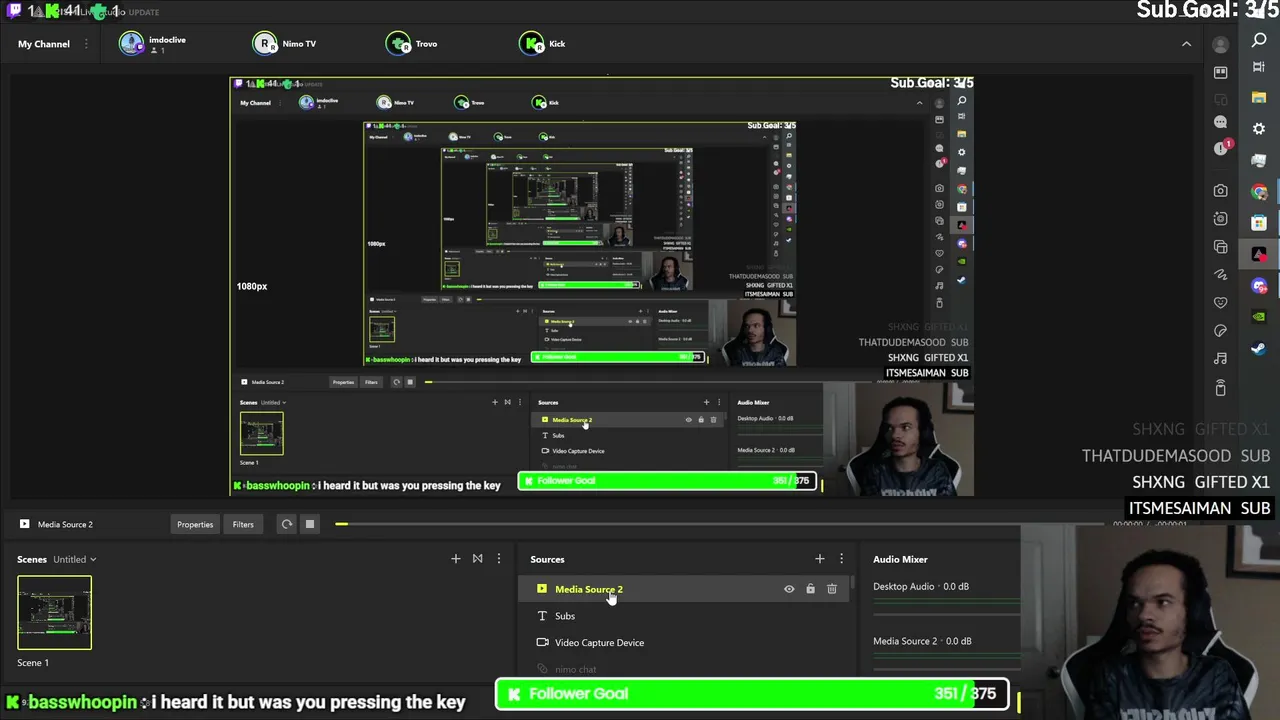Click the Audio Mixer panel title

coord(900,559)
